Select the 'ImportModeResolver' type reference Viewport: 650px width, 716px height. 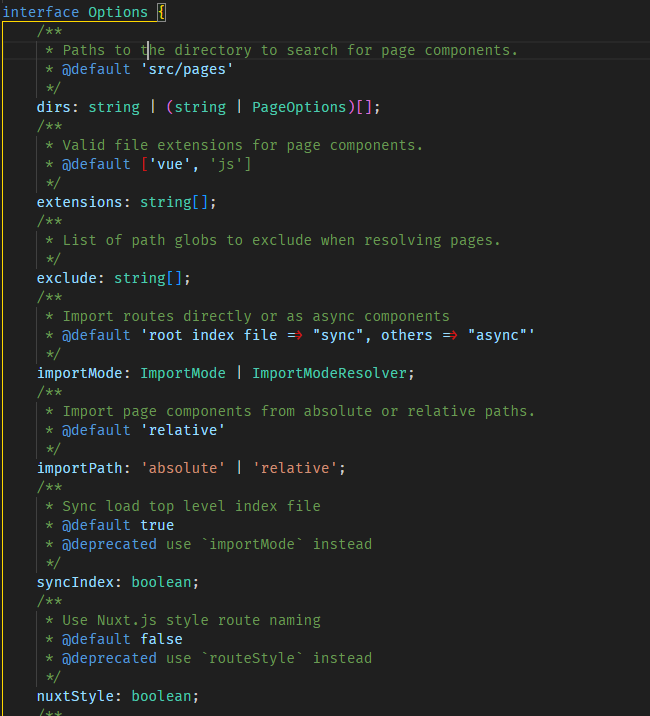point(329,373)
